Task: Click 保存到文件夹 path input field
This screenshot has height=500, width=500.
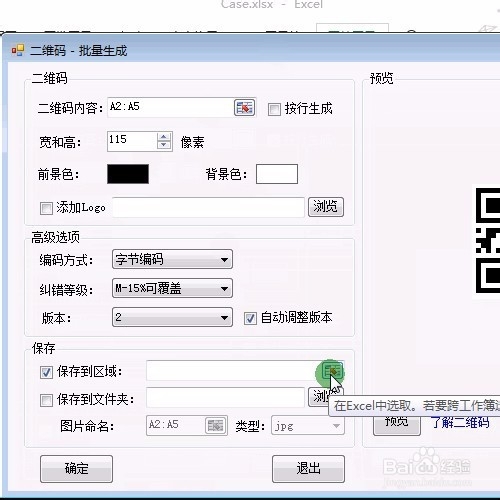Action: pyautogui.click(x=225, y=397)
